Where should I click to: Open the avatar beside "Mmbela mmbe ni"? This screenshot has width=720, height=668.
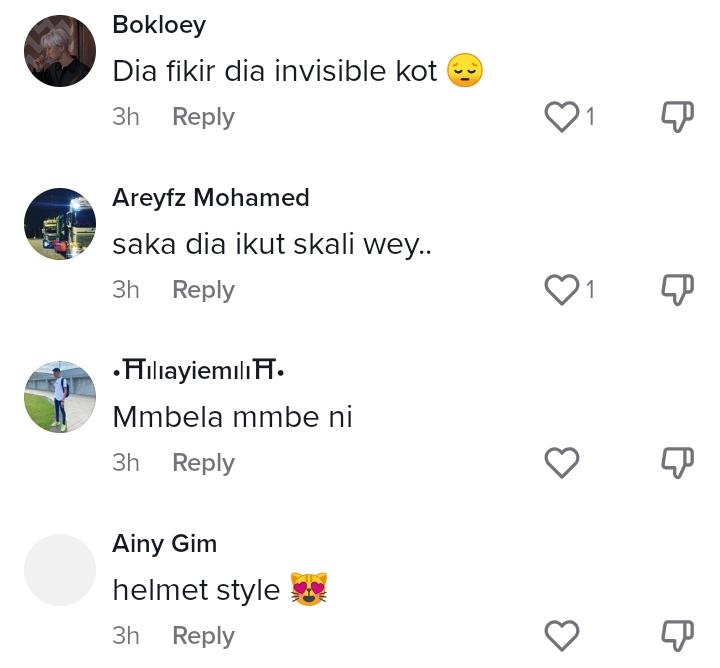(x=60, y=397)
